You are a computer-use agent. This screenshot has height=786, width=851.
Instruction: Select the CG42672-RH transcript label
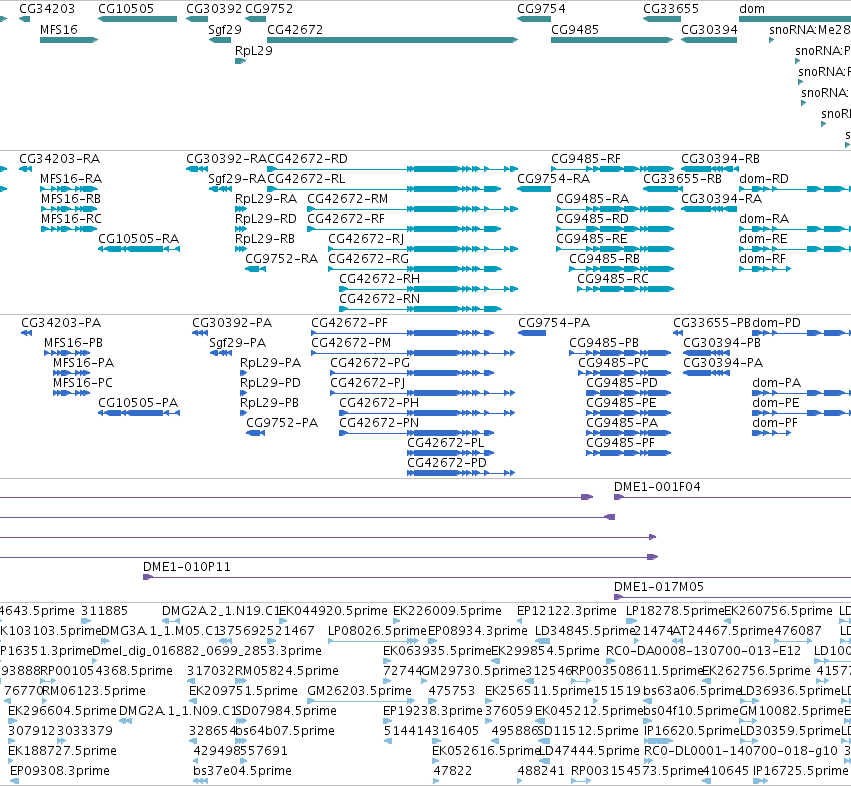point(379,279)
